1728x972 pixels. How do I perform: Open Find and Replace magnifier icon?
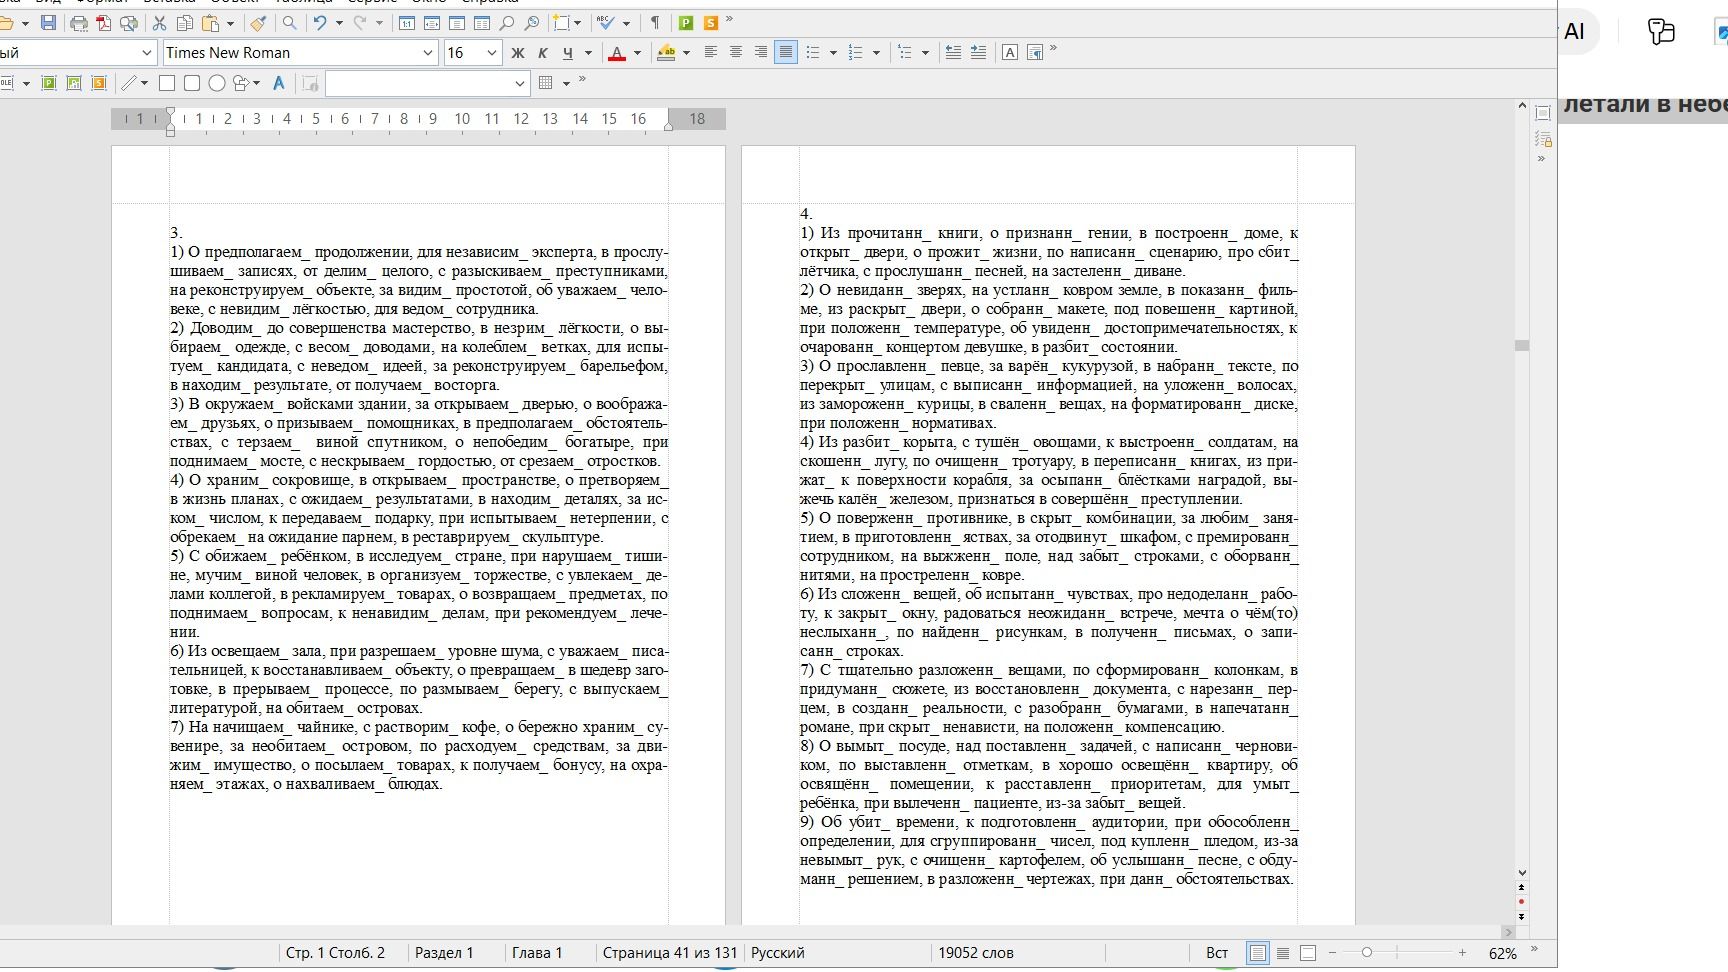click(289, 23)
